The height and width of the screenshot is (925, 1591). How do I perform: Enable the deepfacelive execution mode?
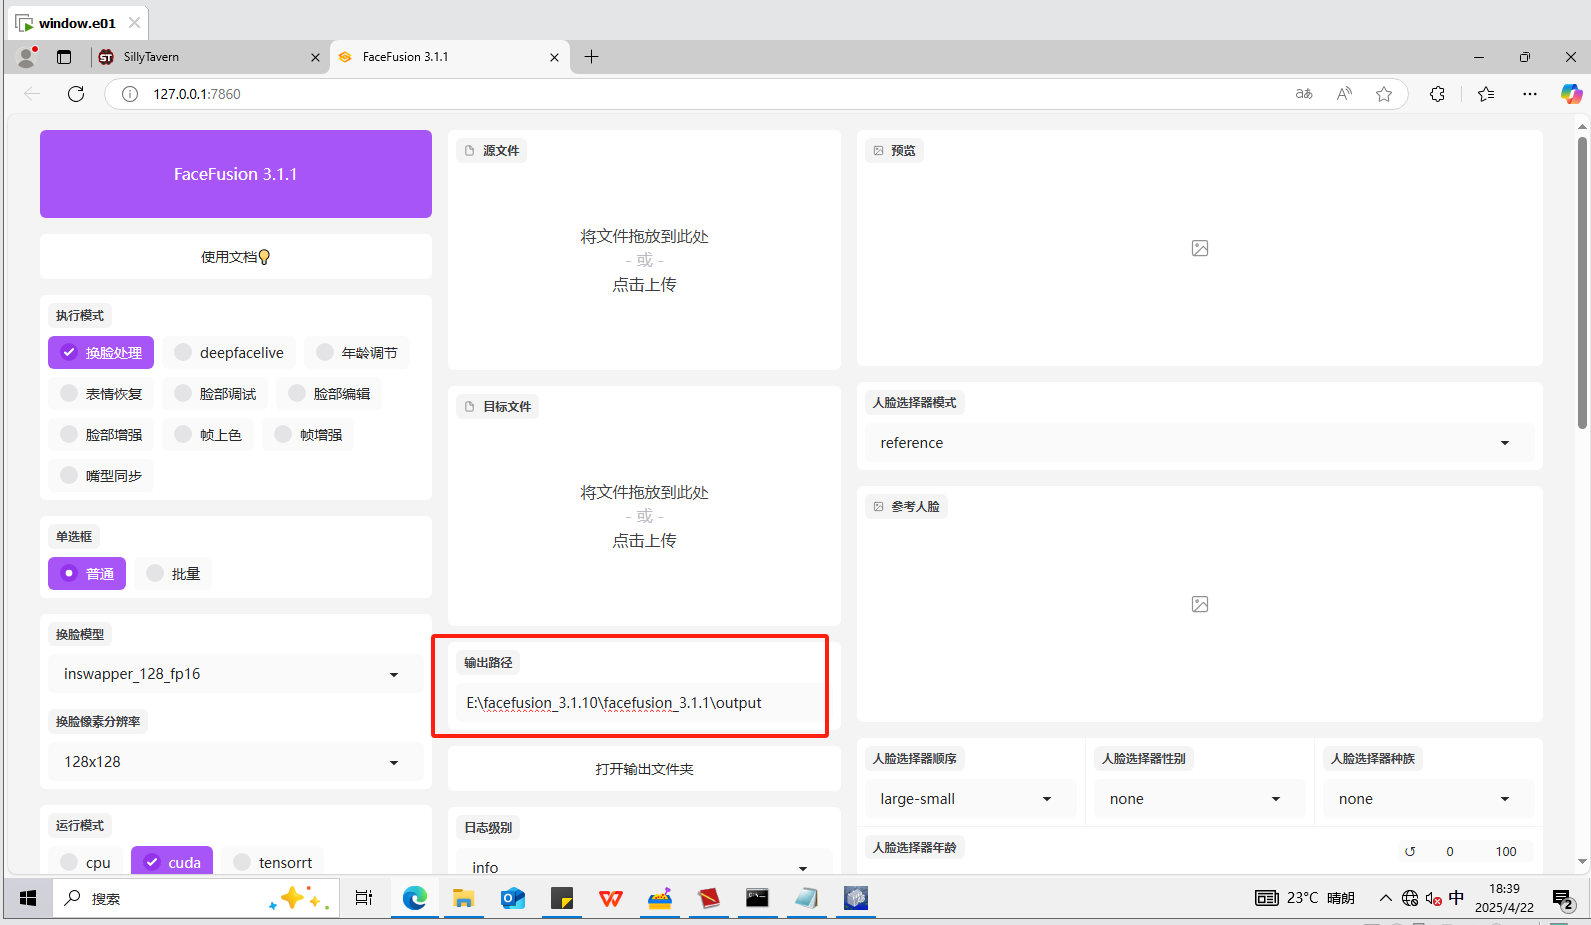click(x=229, y=353)
